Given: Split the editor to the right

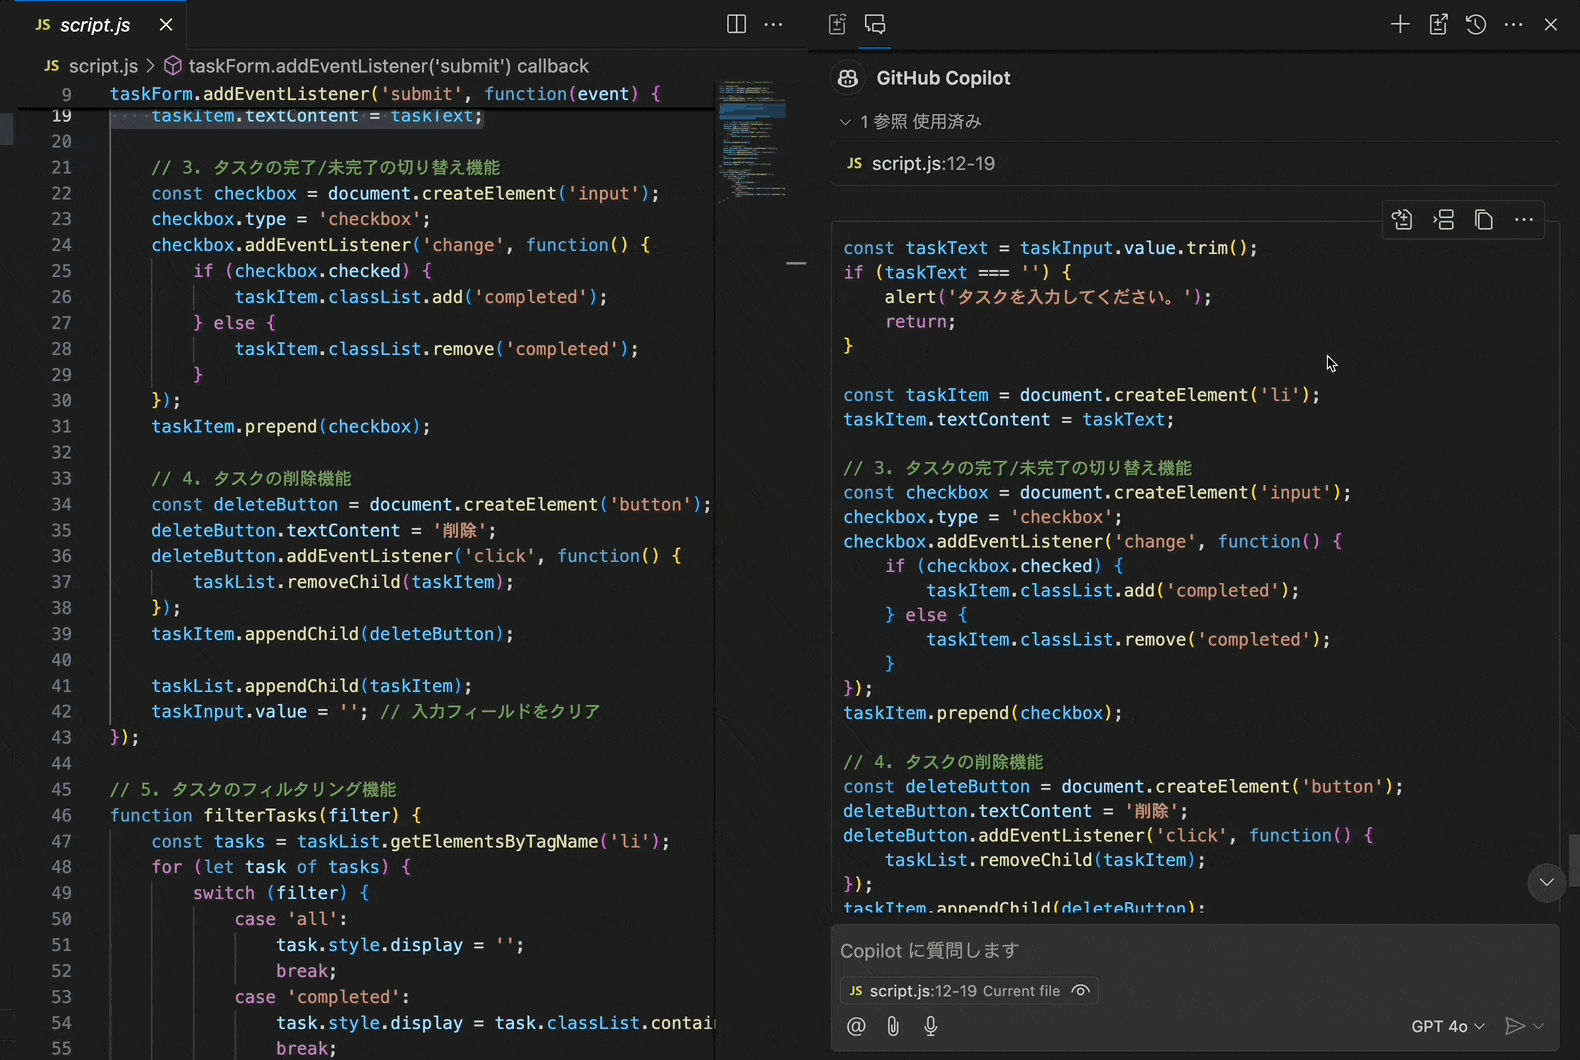Looking at the screenshot, I should (736, 24).
